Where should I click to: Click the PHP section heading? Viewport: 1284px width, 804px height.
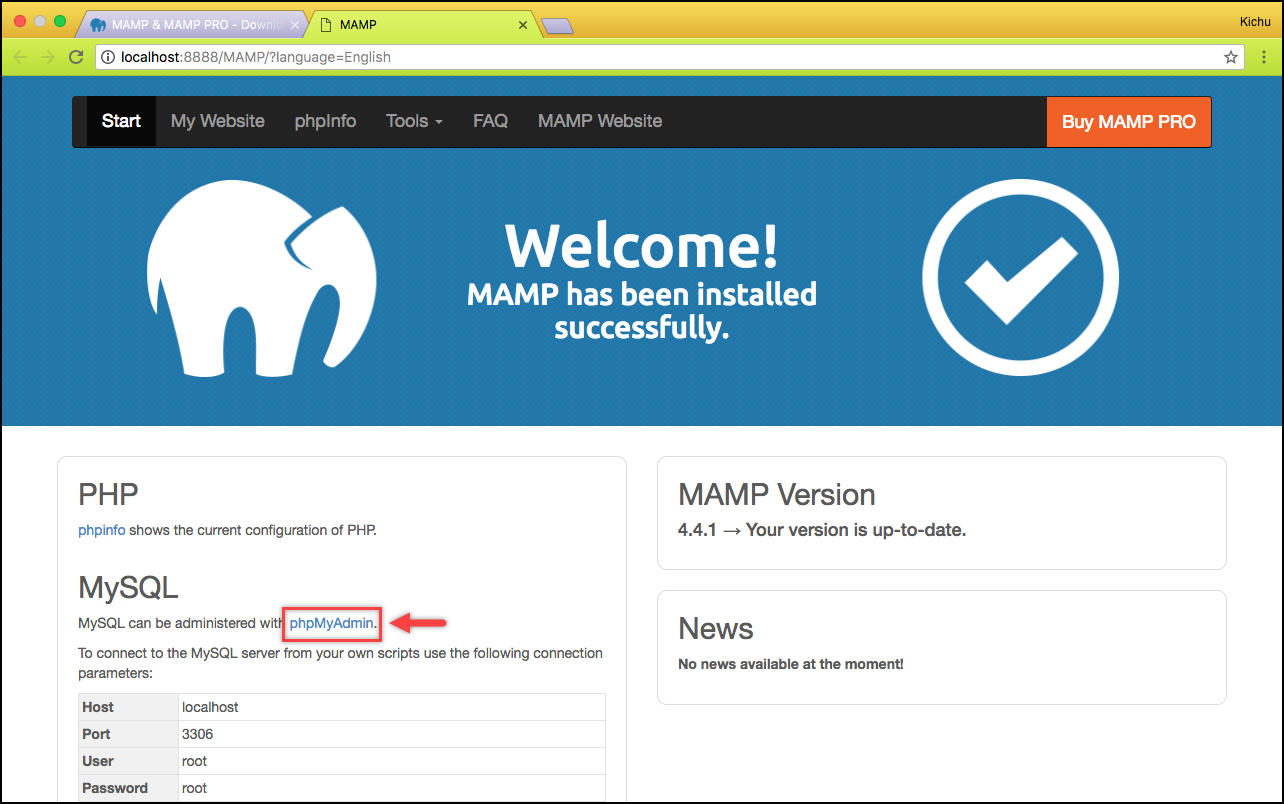tap(108, 494)
